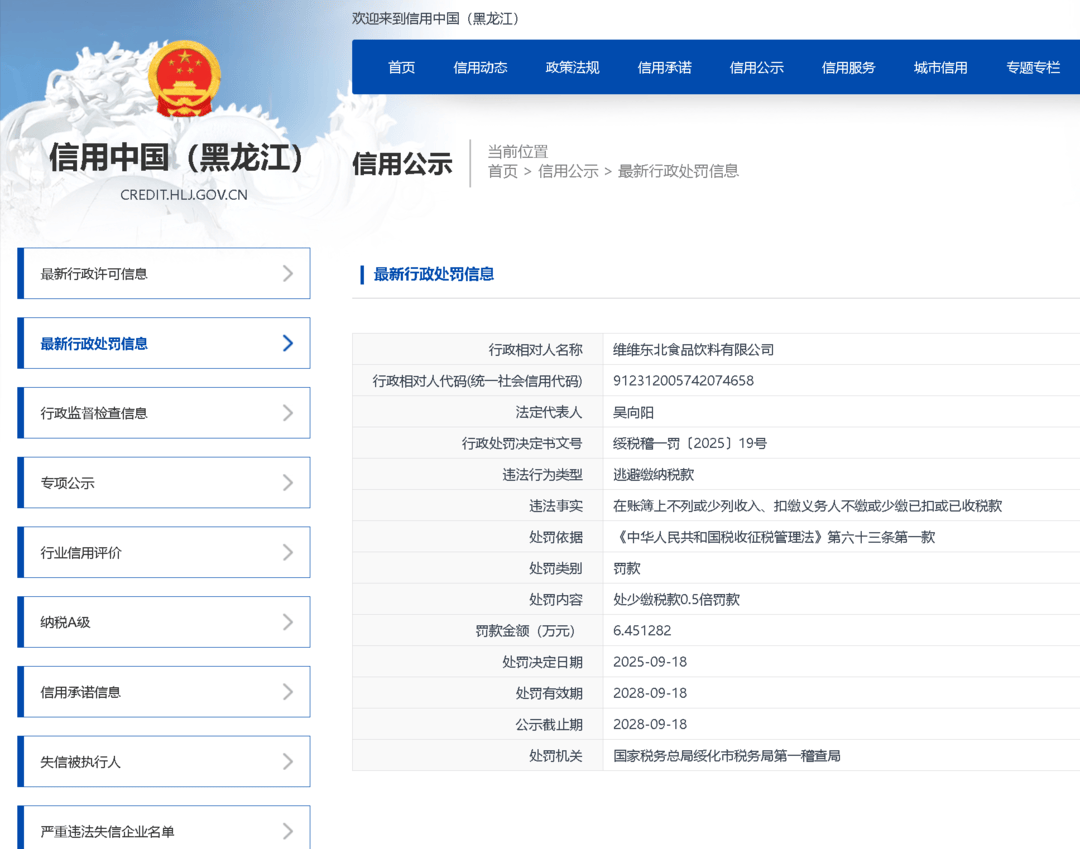Expand the 最新行政许可信息 panel
Screen dimensions: 1080x849
pos(163,273)
